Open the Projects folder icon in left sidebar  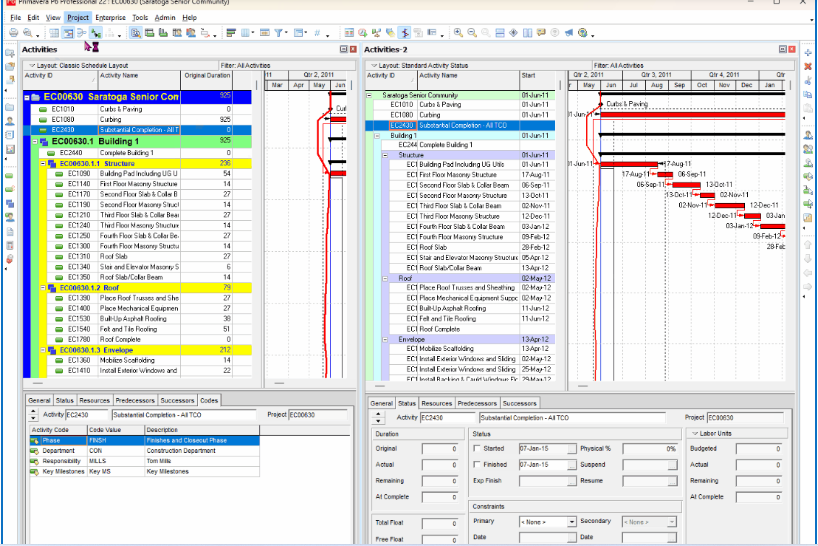[x=10, y=107]
